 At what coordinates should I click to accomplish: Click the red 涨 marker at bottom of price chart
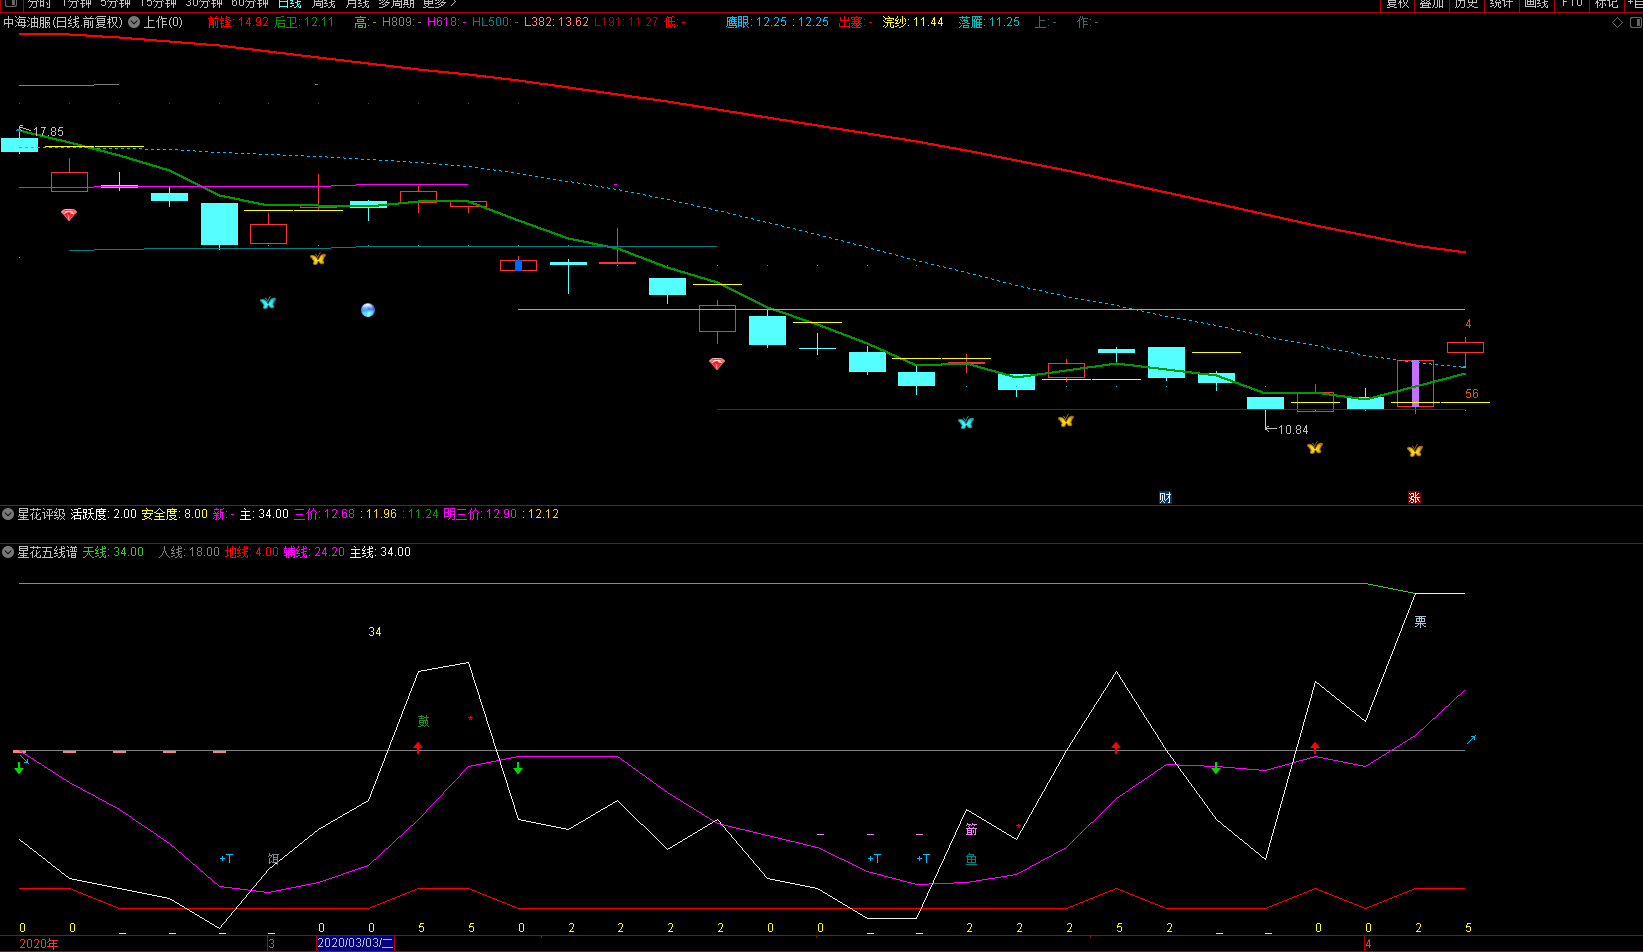click(1414, 497)
